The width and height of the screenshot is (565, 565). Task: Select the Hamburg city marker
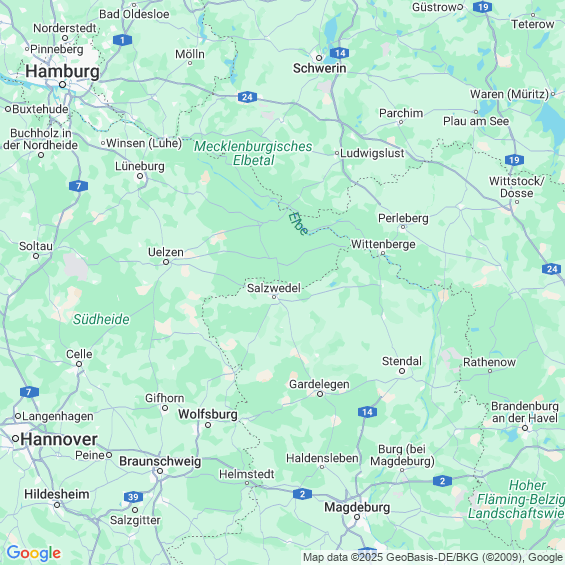(62, 85)
